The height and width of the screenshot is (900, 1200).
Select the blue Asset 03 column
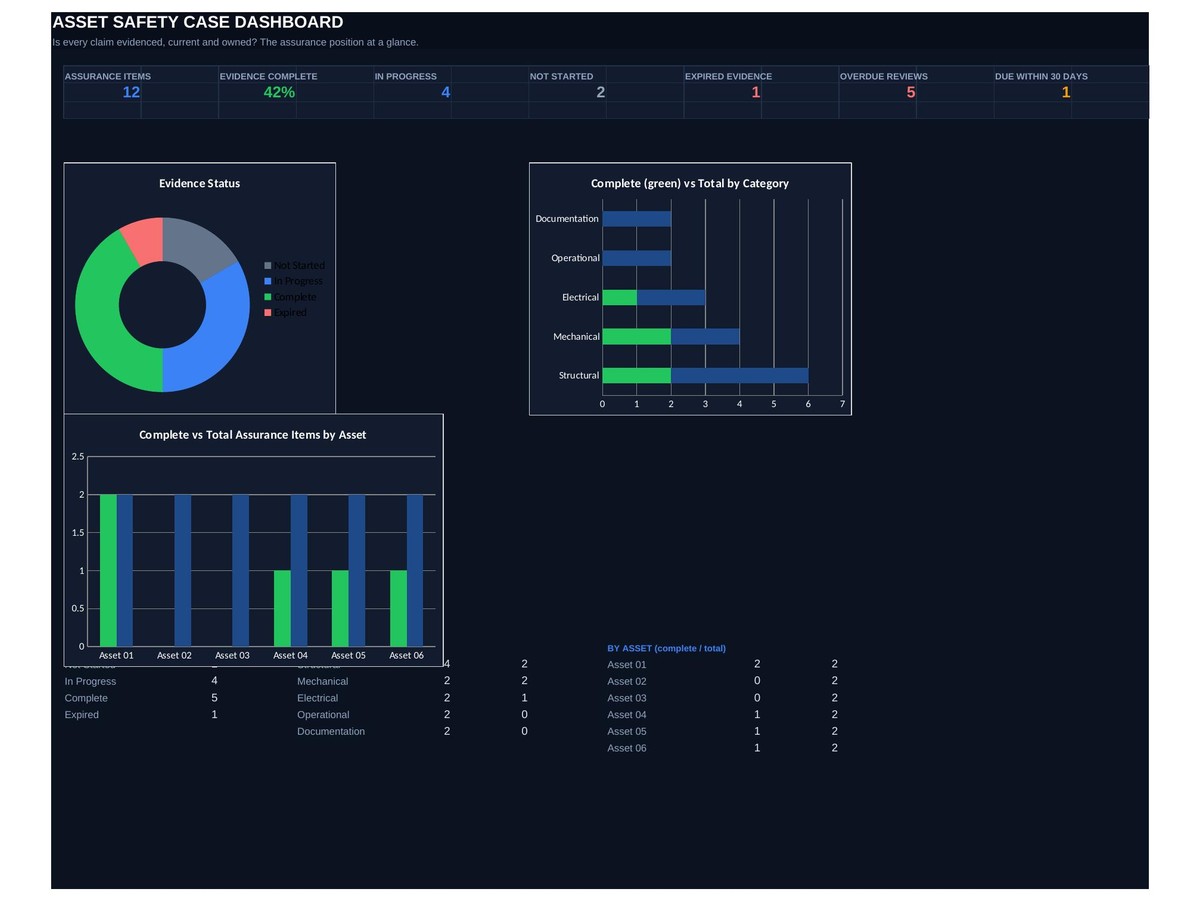click(x=240, y=570)
